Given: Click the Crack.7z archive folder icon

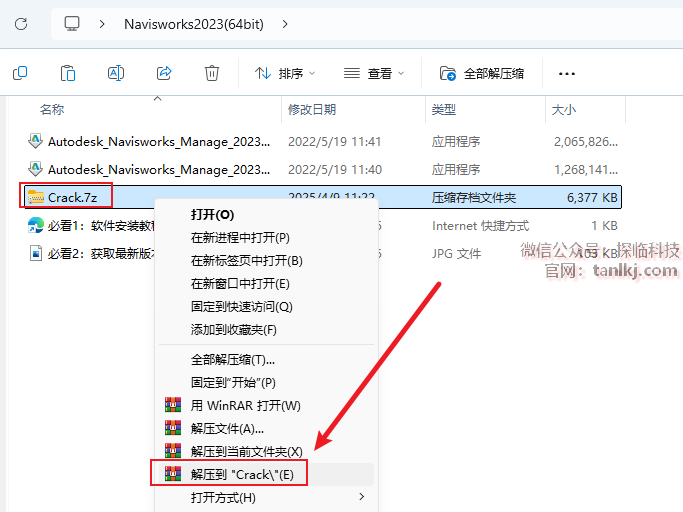Looking at the screenshot, I should click(36, 197).
